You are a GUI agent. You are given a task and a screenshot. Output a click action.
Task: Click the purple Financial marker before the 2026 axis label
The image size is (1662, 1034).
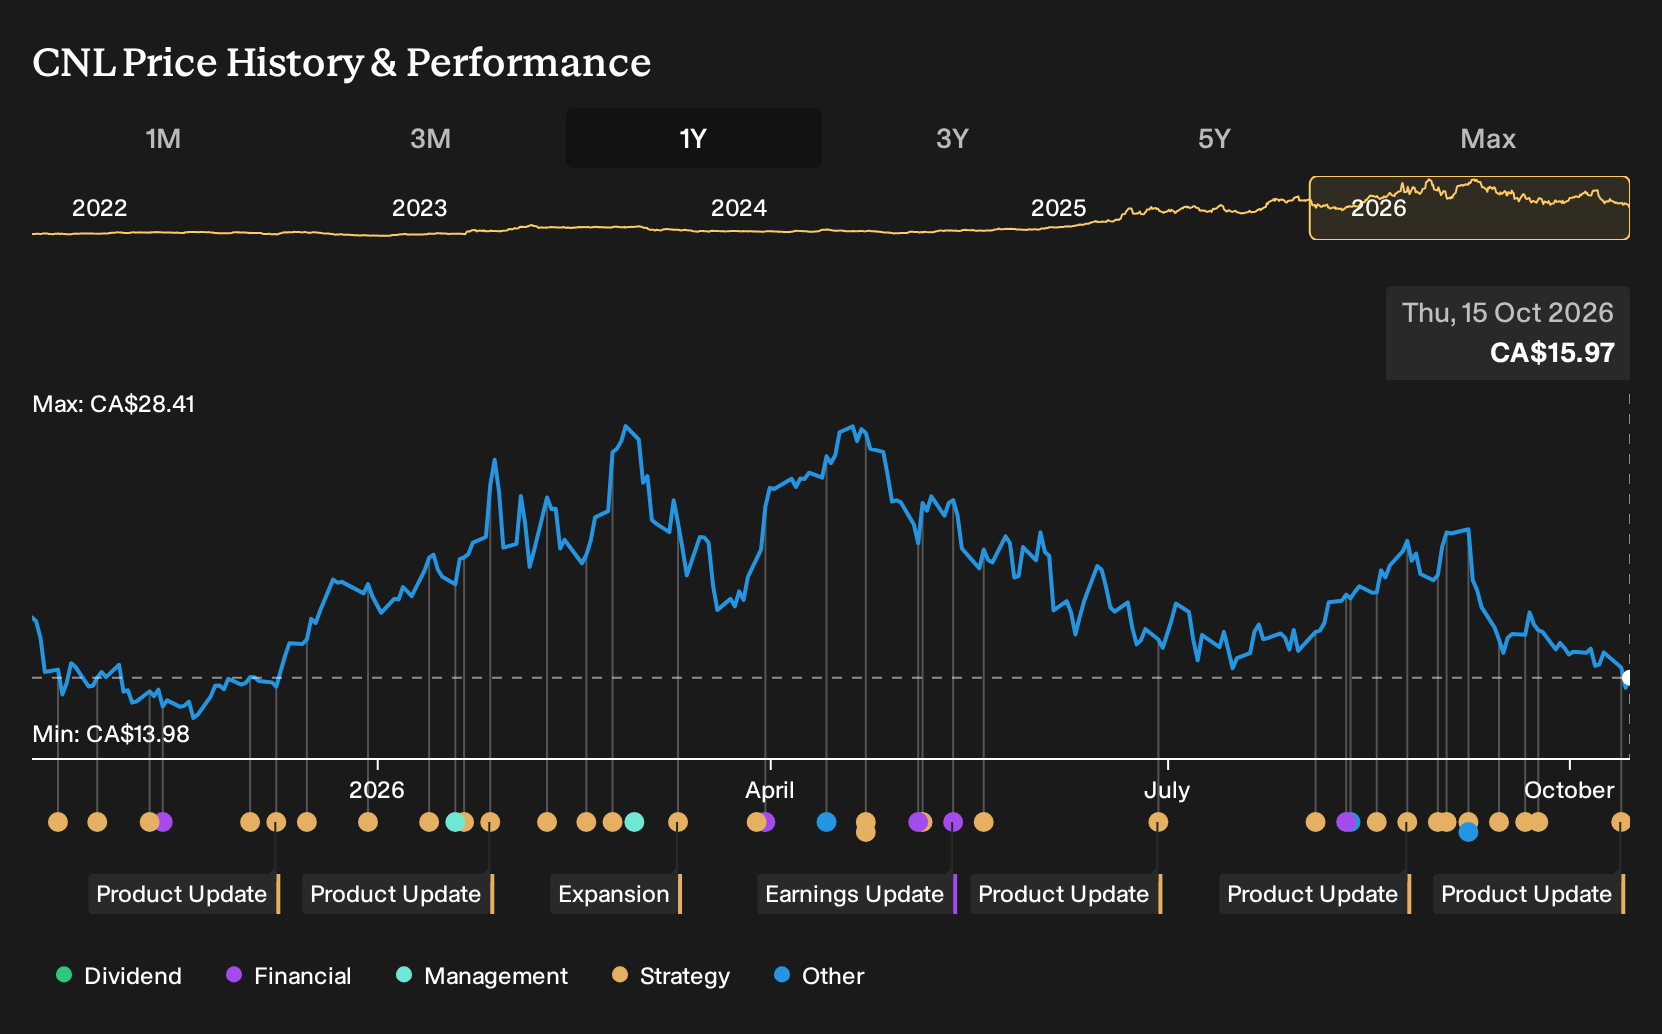coord(164,822)
